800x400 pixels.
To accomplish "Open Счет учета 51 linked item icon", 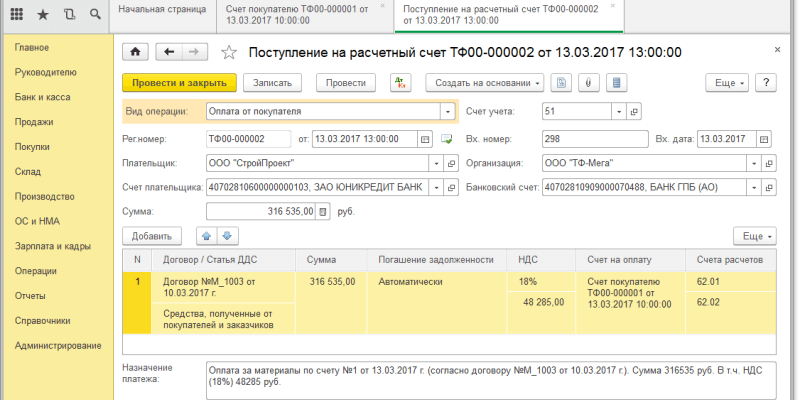I will click(634, 112).
